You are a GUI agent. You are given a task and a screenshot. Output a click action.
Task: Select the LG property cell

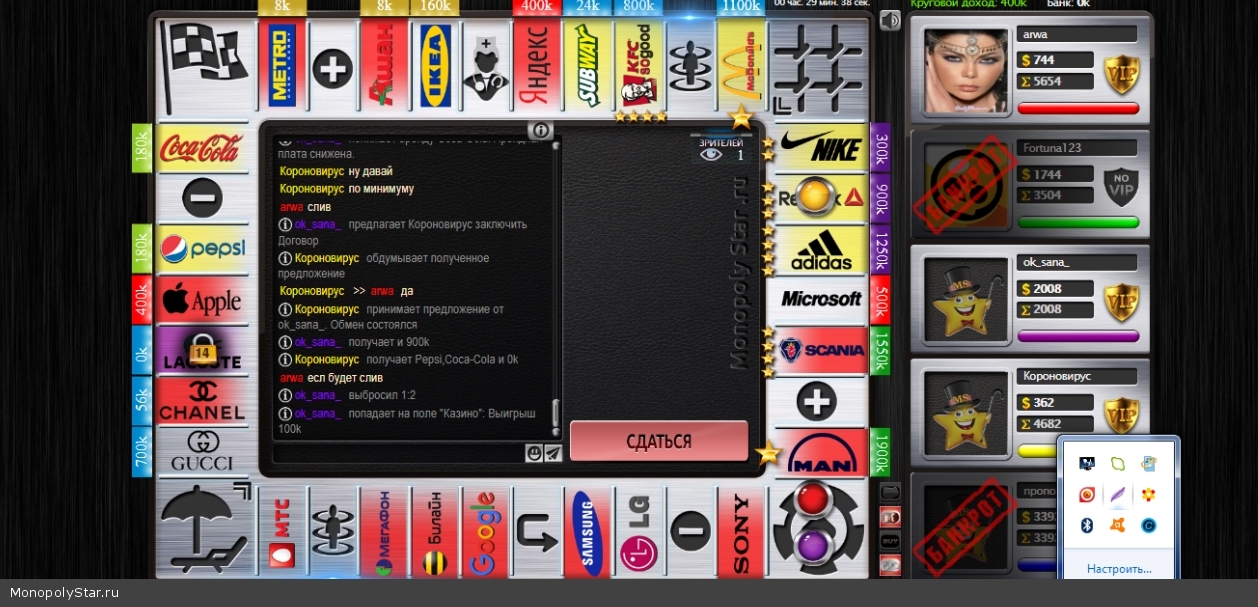(639, 532)
